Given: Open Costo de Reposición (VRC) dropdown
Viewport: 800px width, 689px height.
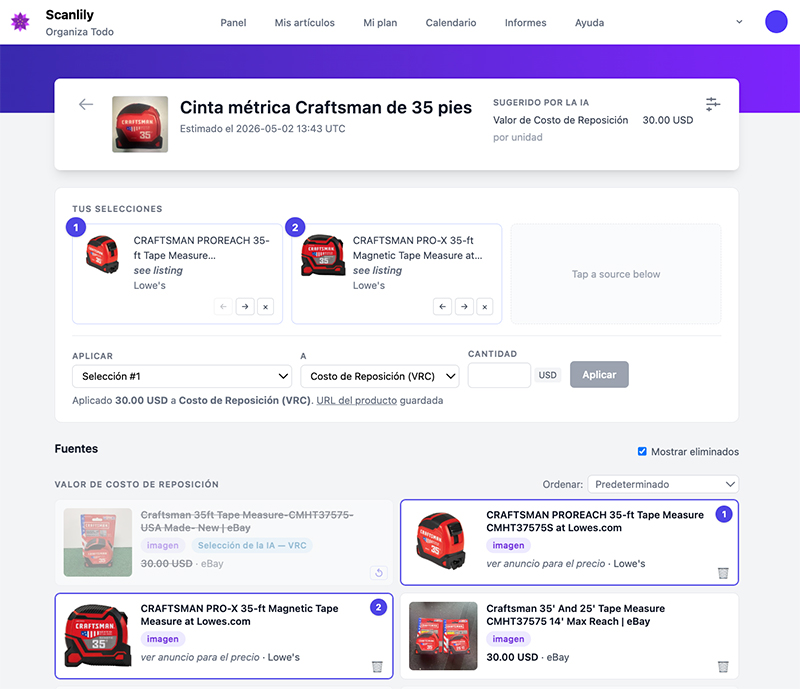Looking at the screenshot, I should [380, 376].
